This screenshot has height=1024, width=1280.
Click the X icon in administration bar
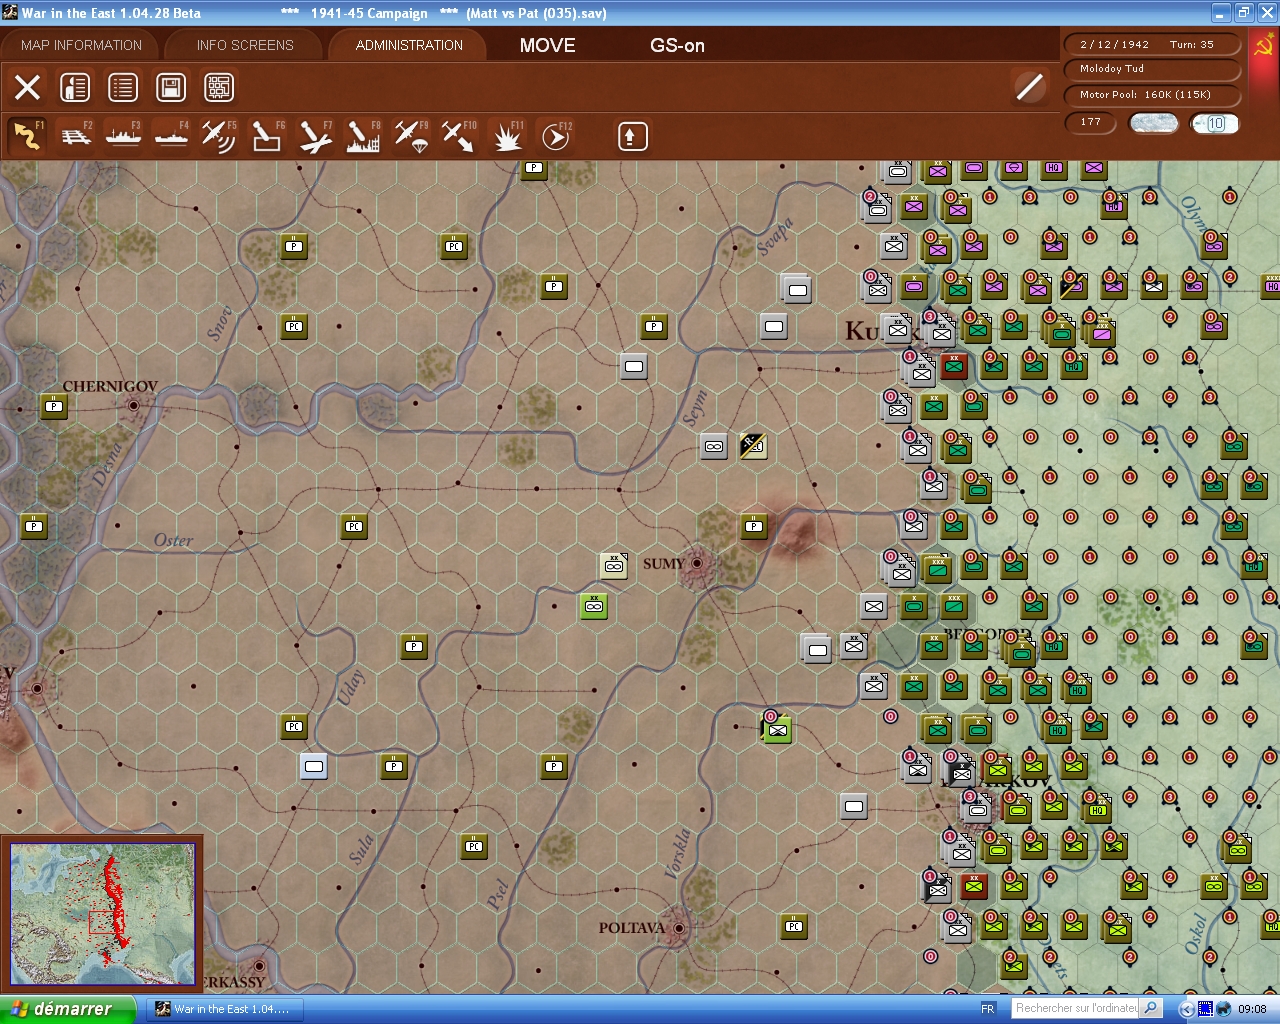[27, 87]
